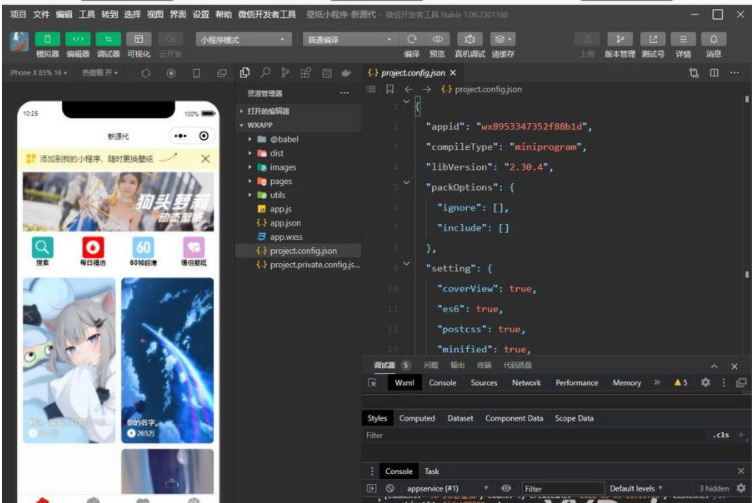Open the 小程序模式 mode dropdown
The height and width of the screenshot is (503, 756).
(x=243, y=39)
